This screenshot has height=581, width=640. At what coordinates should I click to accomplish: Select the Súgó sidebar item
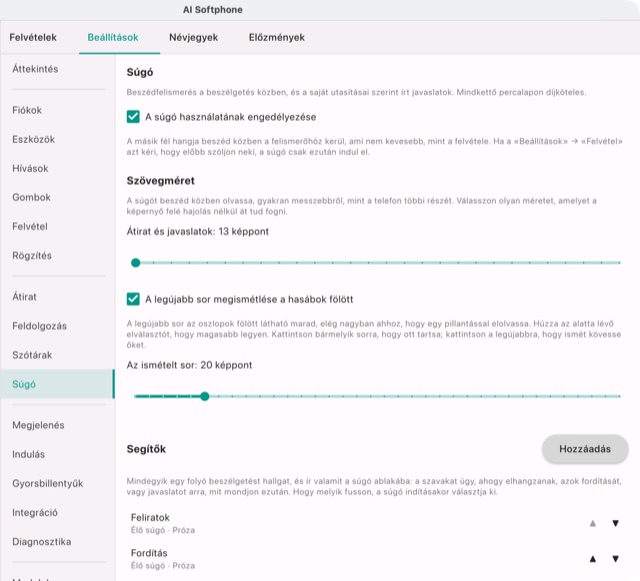coord(57,384)
